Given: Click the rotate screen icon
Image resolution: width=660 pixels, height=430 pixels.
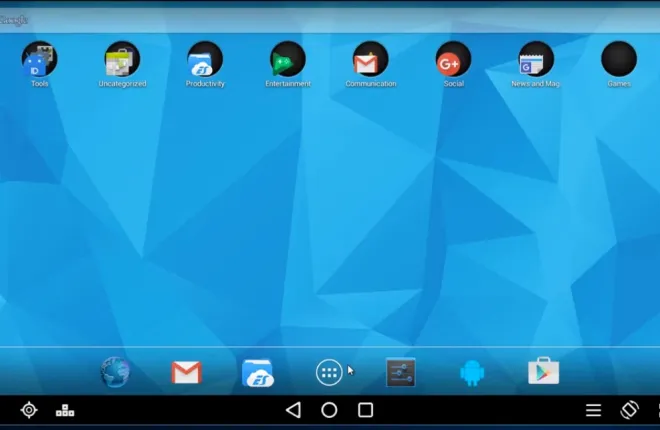Looking at the screenshot, I should click(x=629, y=410).
